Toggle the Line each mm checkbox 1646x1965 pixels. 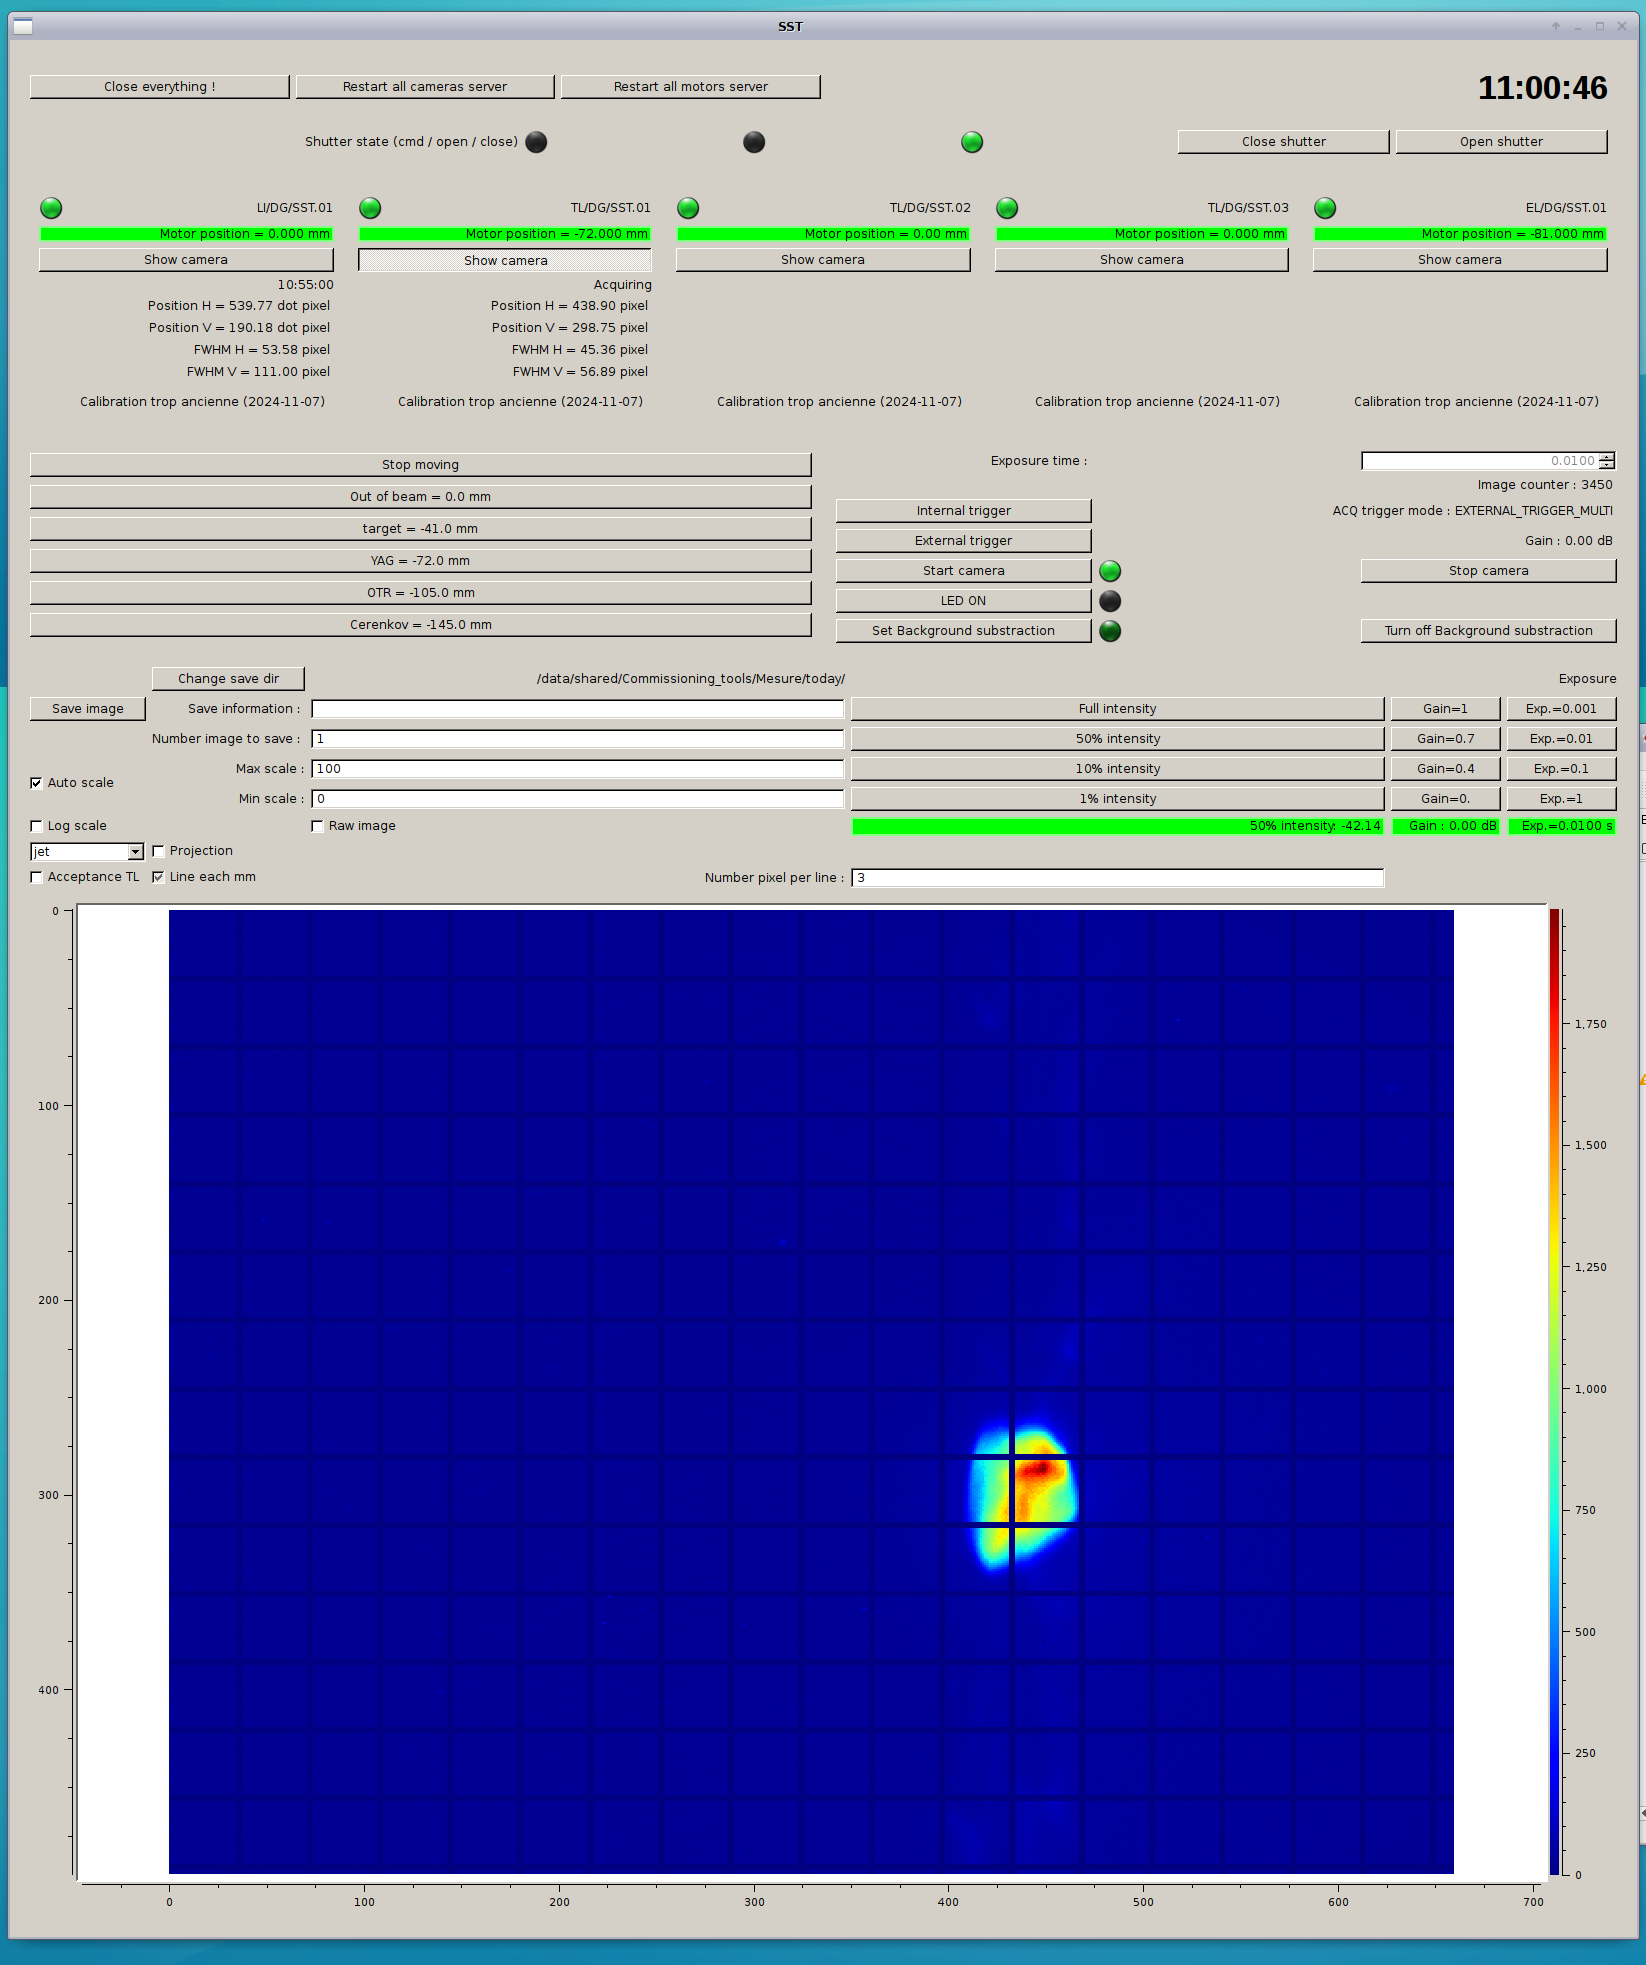click(x=158, y=877)
